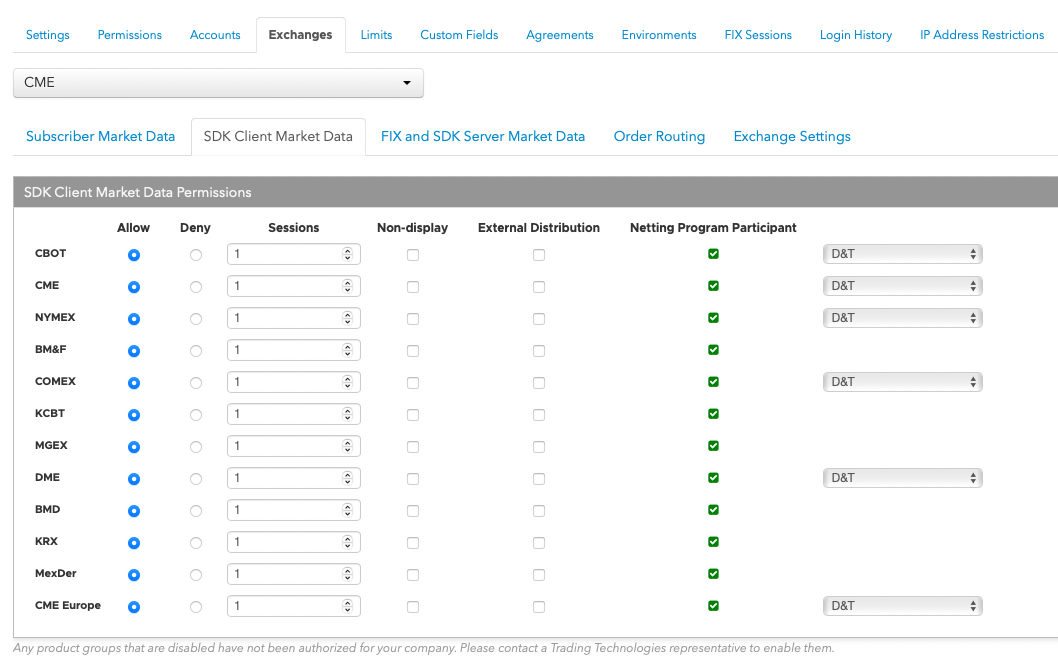
Task: Switch to Subscriber Market Data sub-tab
Action: click(101, 137)
